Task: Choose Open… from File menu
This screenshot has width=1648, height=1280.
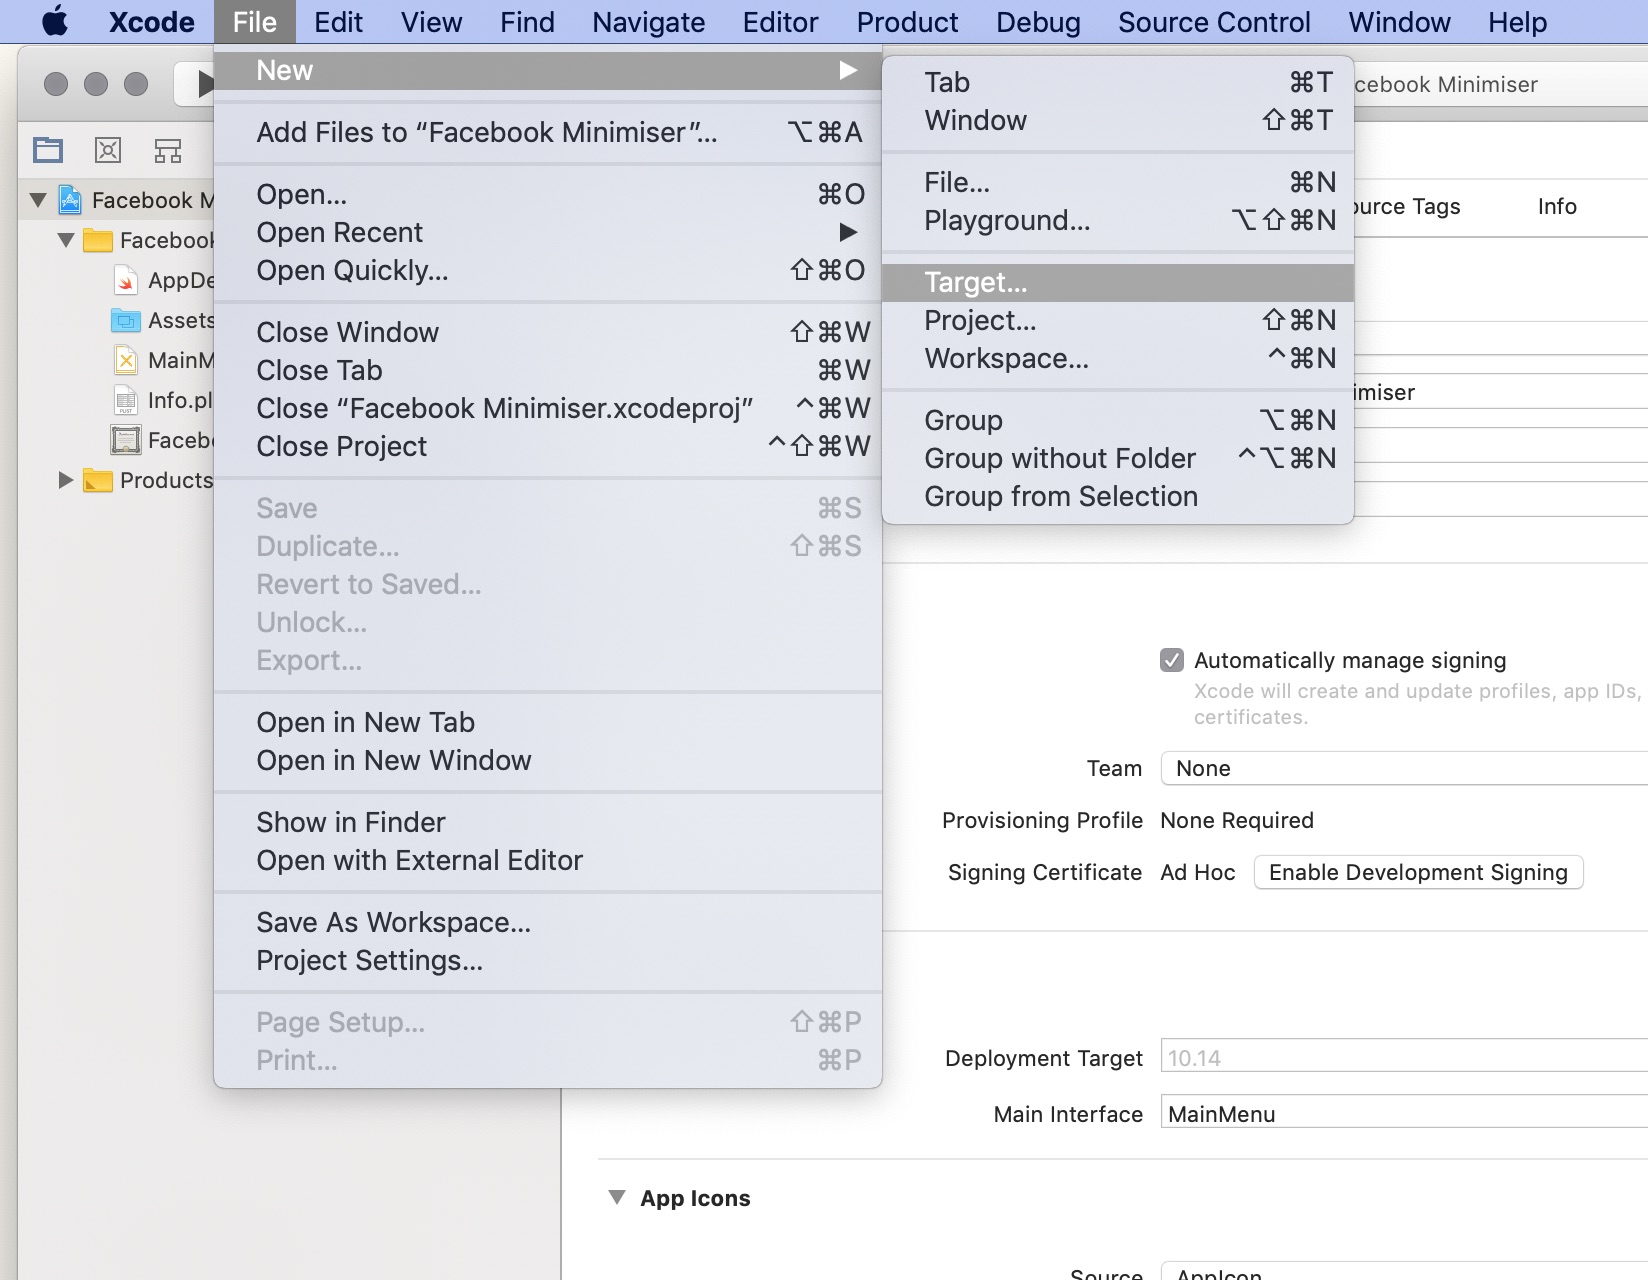Action: click(548, 194)
